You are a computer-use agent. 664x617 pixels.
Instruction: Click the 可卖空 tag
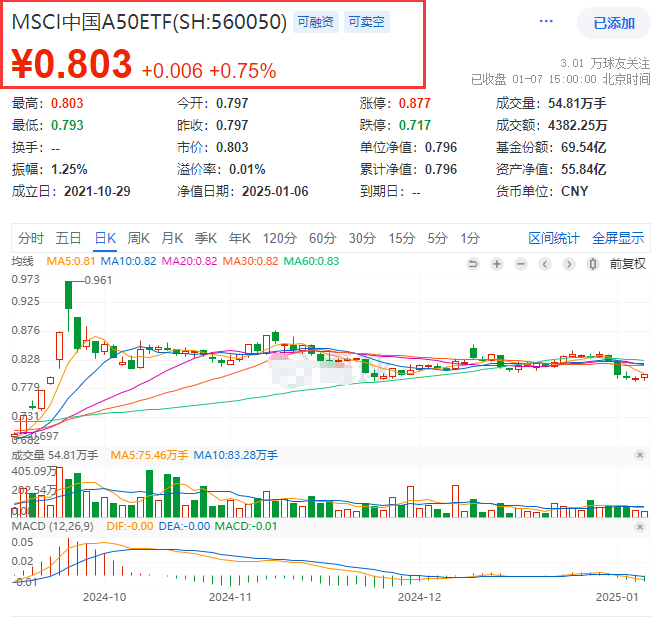[x=366, y=22]
